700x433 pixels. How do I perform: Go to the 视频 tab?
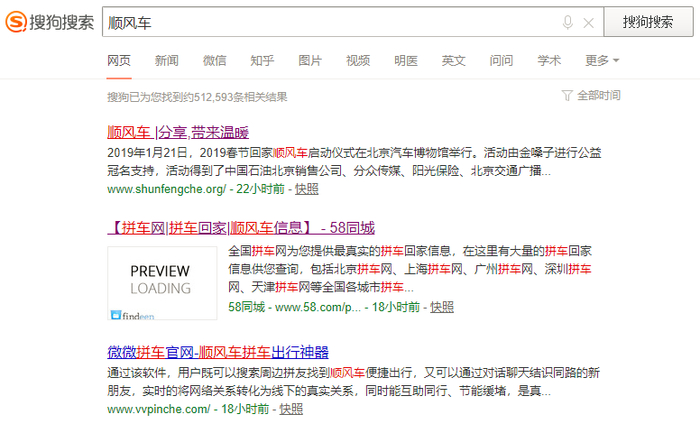click(358, 60)
